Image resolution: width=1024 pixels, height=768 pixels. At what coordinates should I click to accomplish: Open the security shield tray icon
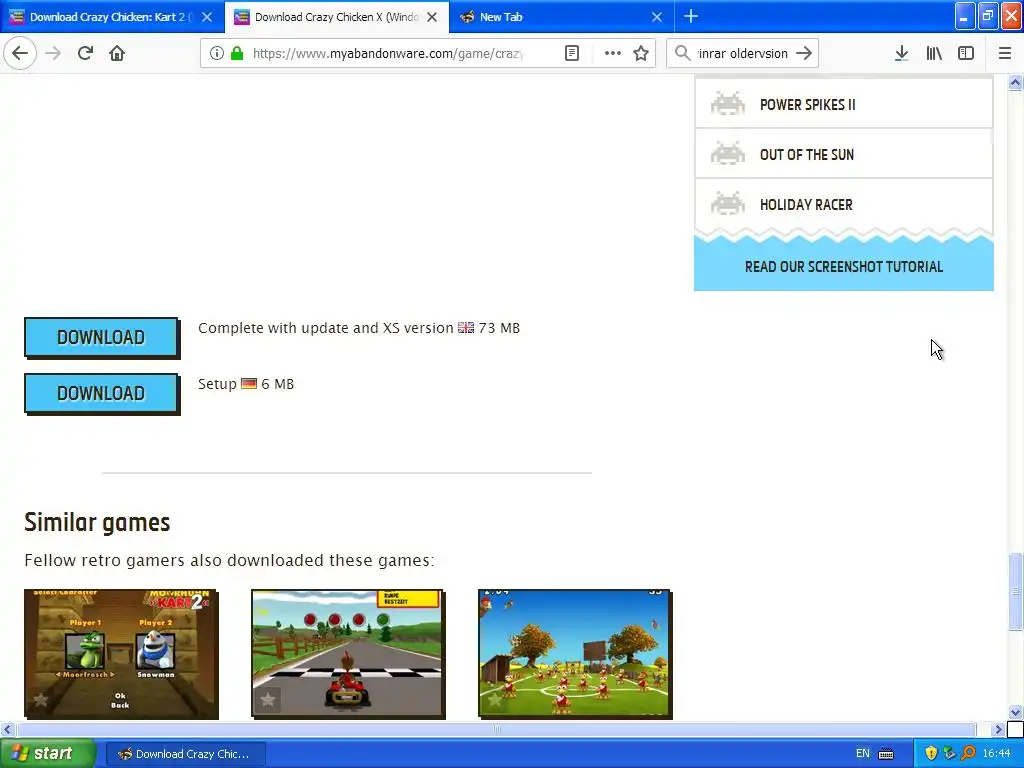coord(931,754)
